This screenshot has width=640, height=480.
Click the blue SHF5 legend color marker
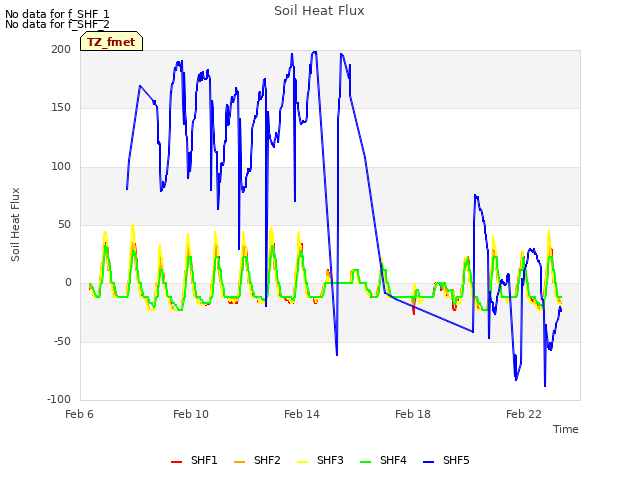click(x=428, y=462)
